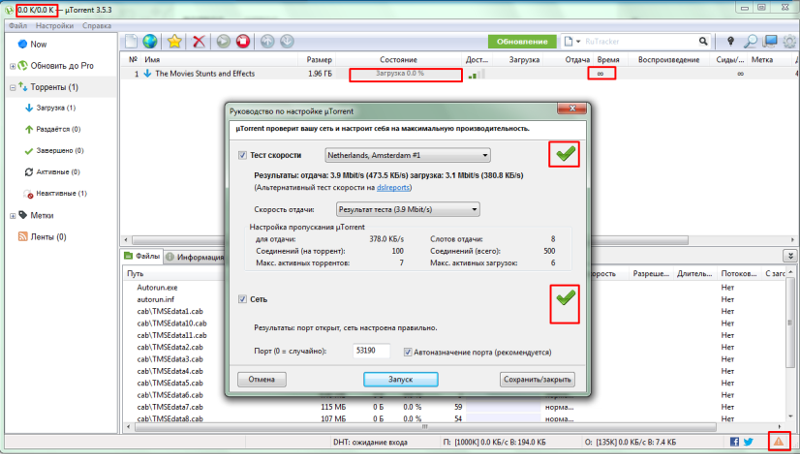Open the Netherlands, Amsterdam #1 server dropdown

click(408, 155)
